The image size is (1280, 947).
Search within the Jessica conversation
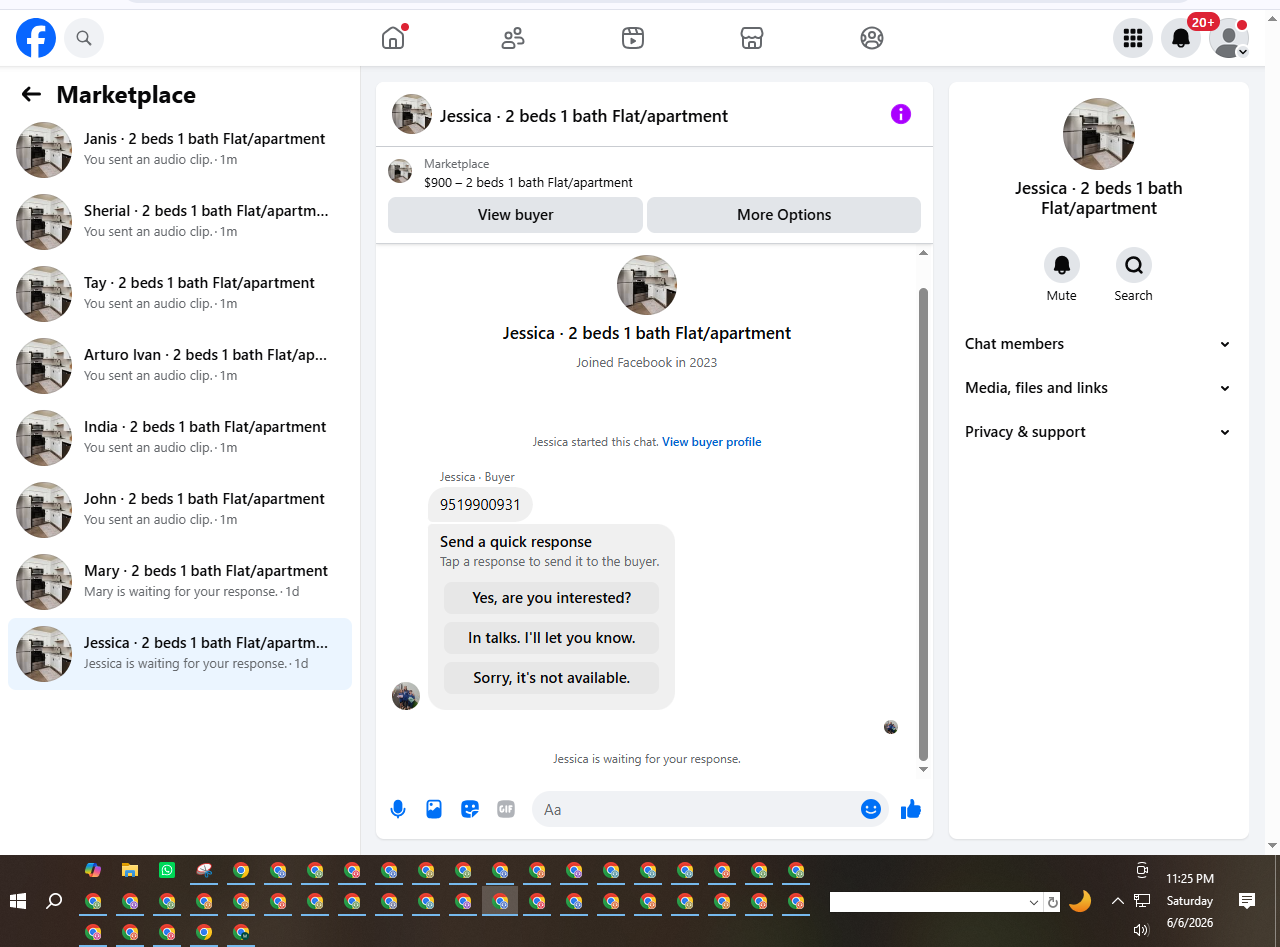(1134, 265)
